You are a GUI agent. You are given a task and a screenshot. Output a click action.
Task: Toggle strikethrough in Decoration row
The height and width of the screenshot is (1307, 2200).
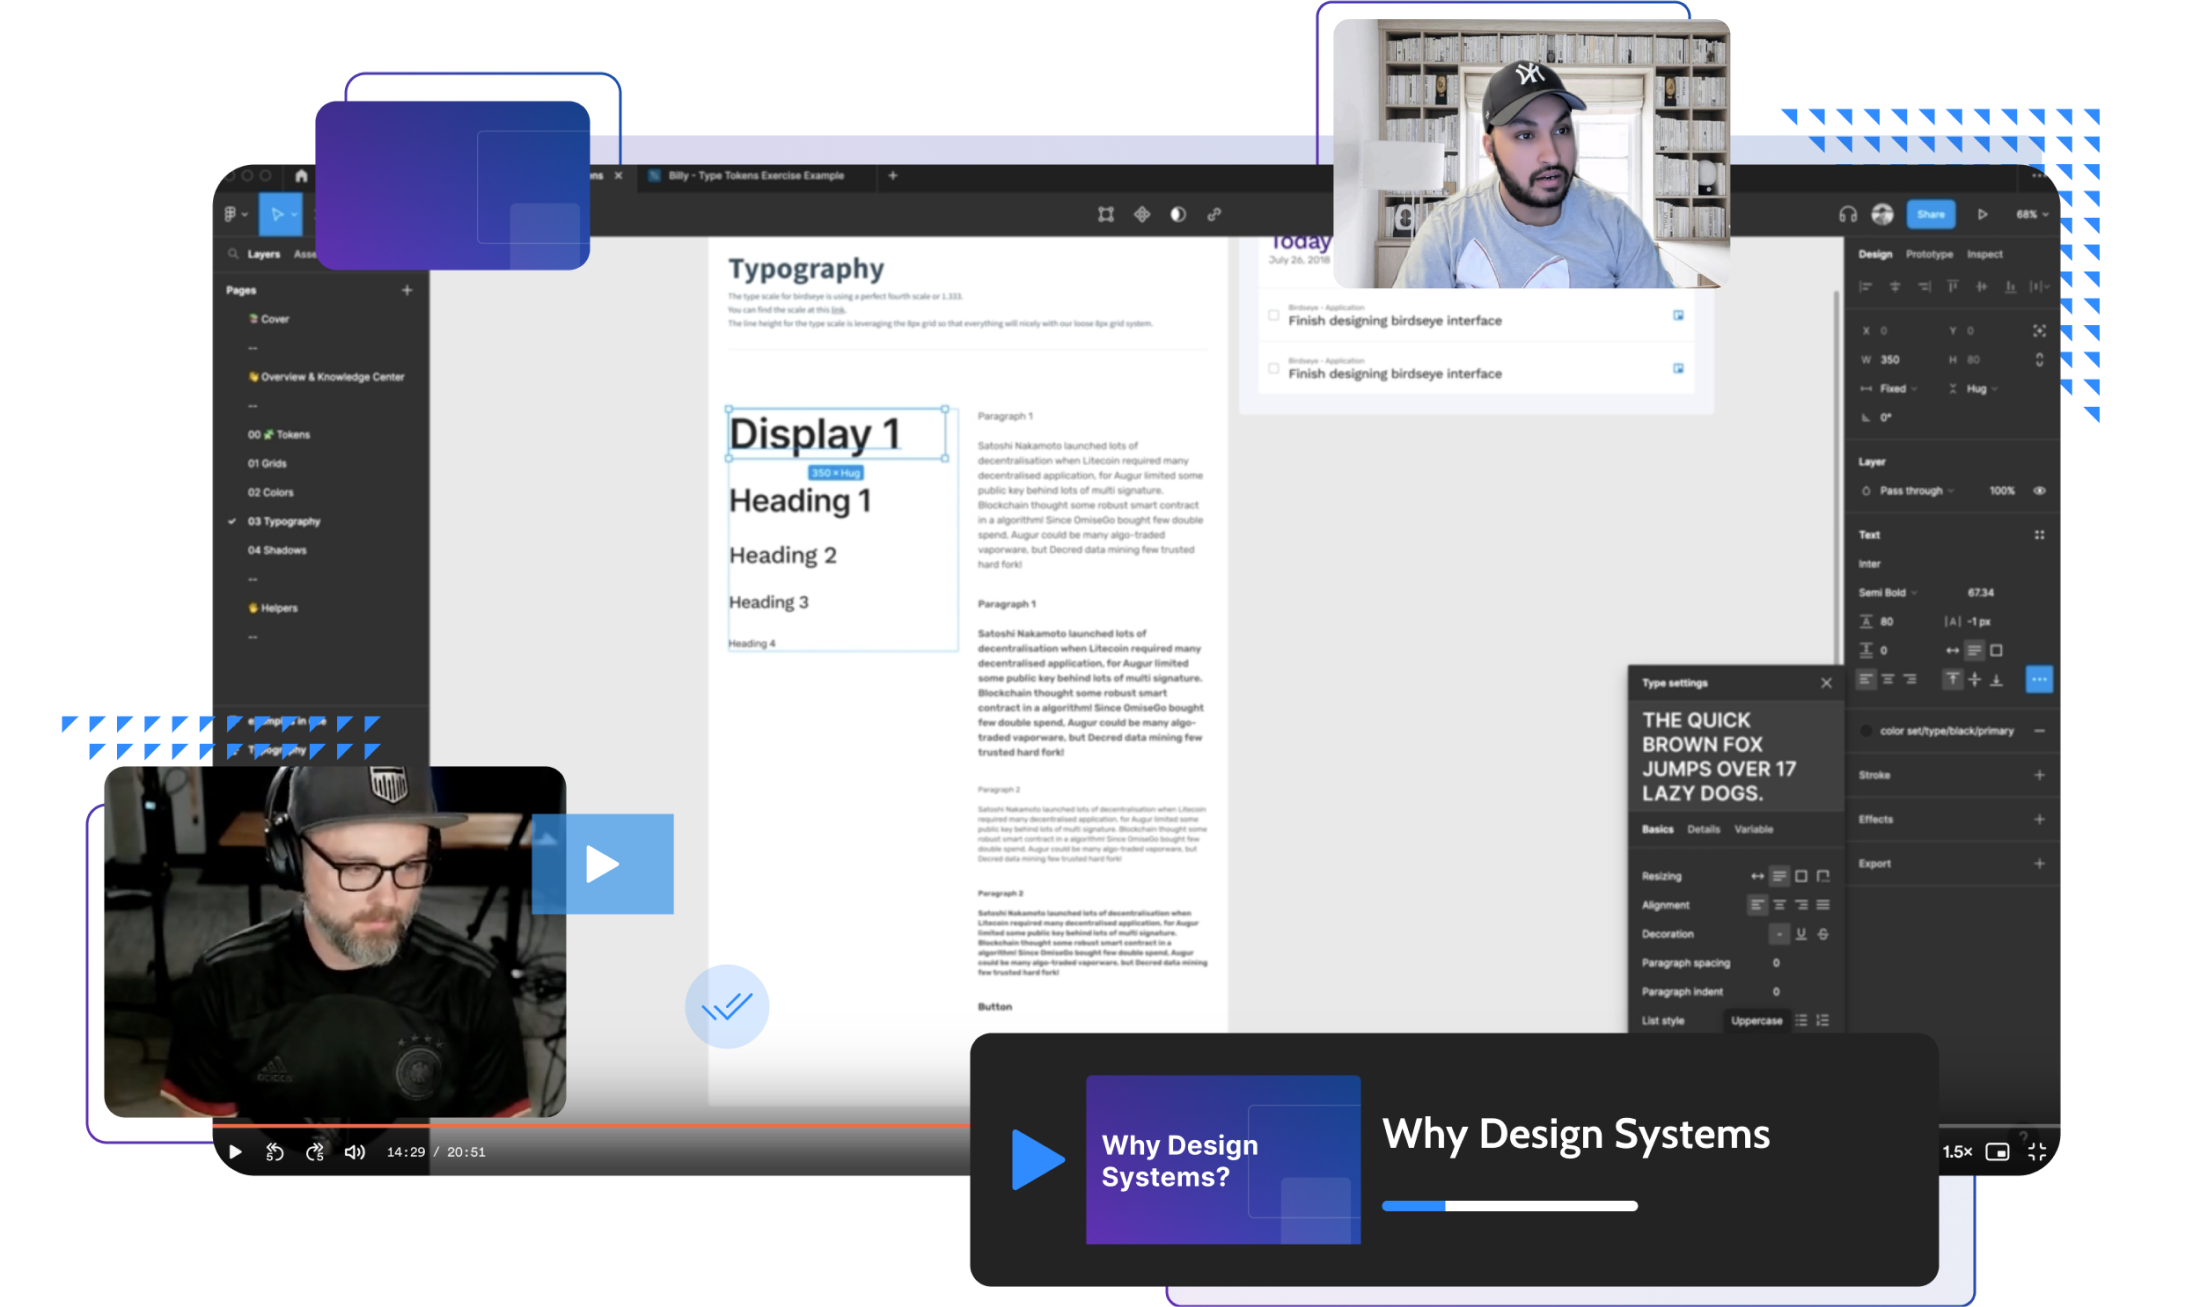(1823, 934)
